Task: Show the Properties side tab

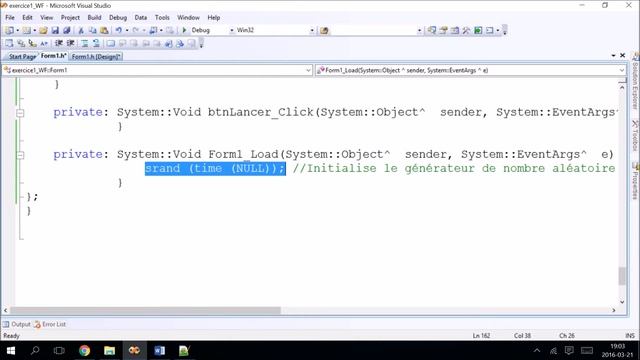Action: pyautogui.click(x=635, y=181)
